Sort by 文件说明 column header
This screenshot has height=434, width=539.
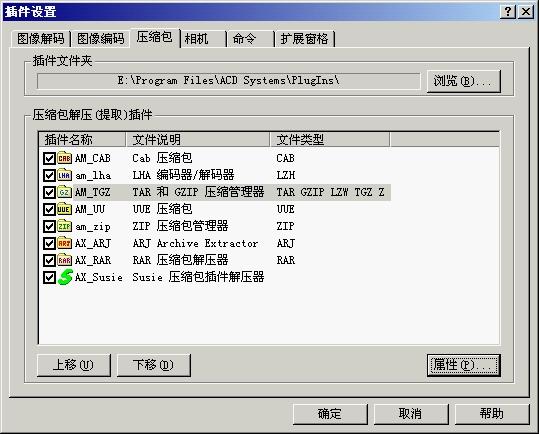tap(198, 140)
